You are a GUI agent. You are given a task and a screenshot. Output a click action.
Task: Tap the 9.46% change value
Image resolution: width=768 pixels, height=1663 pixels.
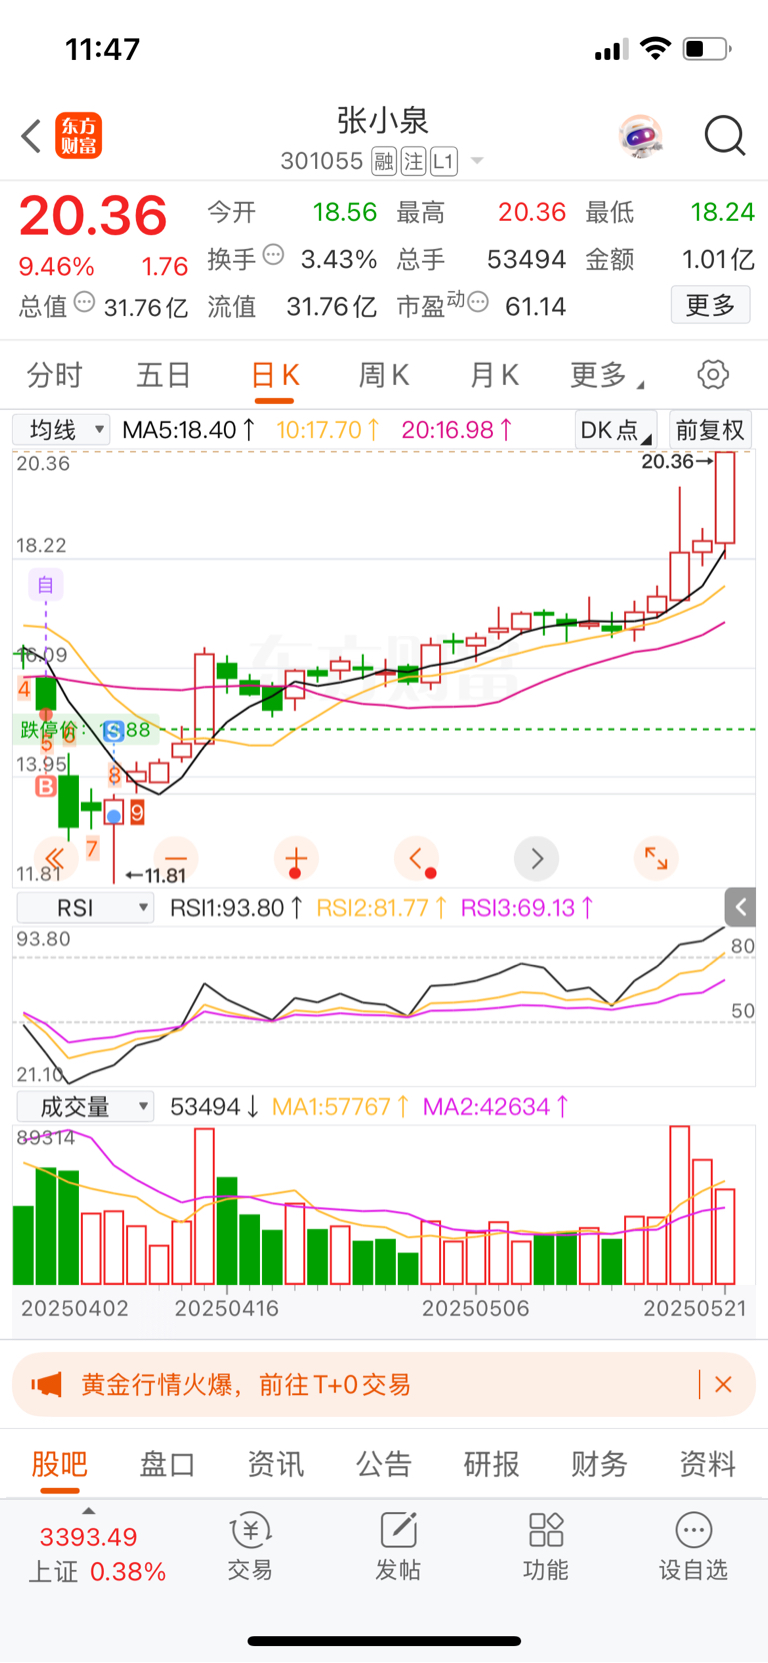[56, 267]
